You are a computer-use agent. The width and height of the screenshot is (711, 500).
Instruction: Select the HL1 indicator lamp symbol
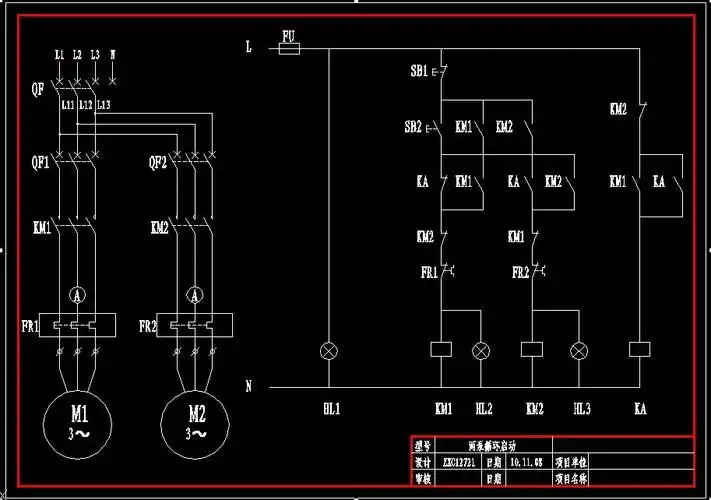(x=329, y=350)
